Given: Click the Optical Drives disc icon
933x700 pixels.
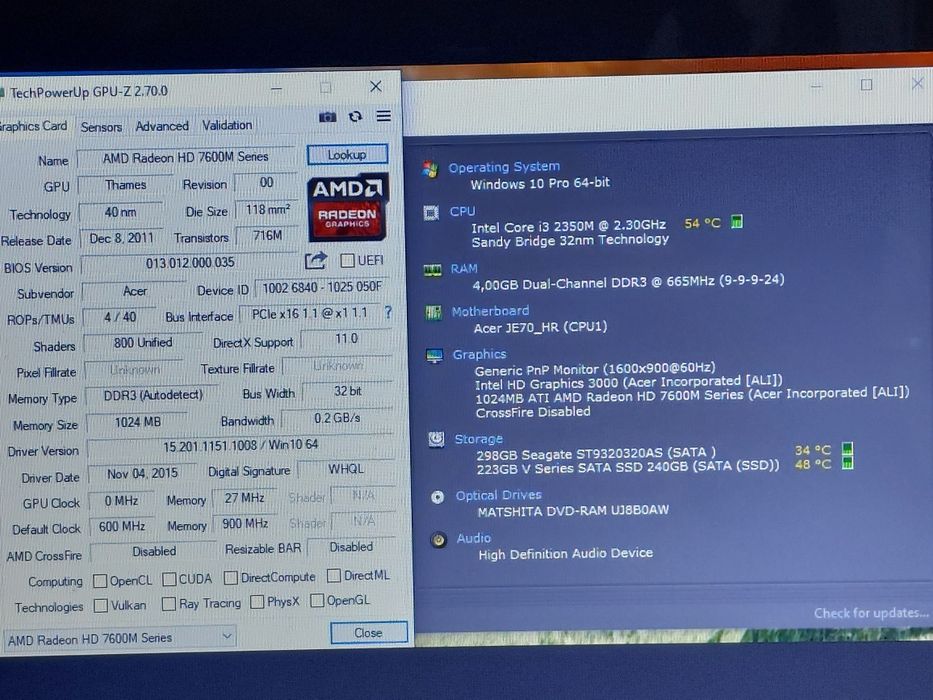Looking at the screenshot, I should coord(437,497).
